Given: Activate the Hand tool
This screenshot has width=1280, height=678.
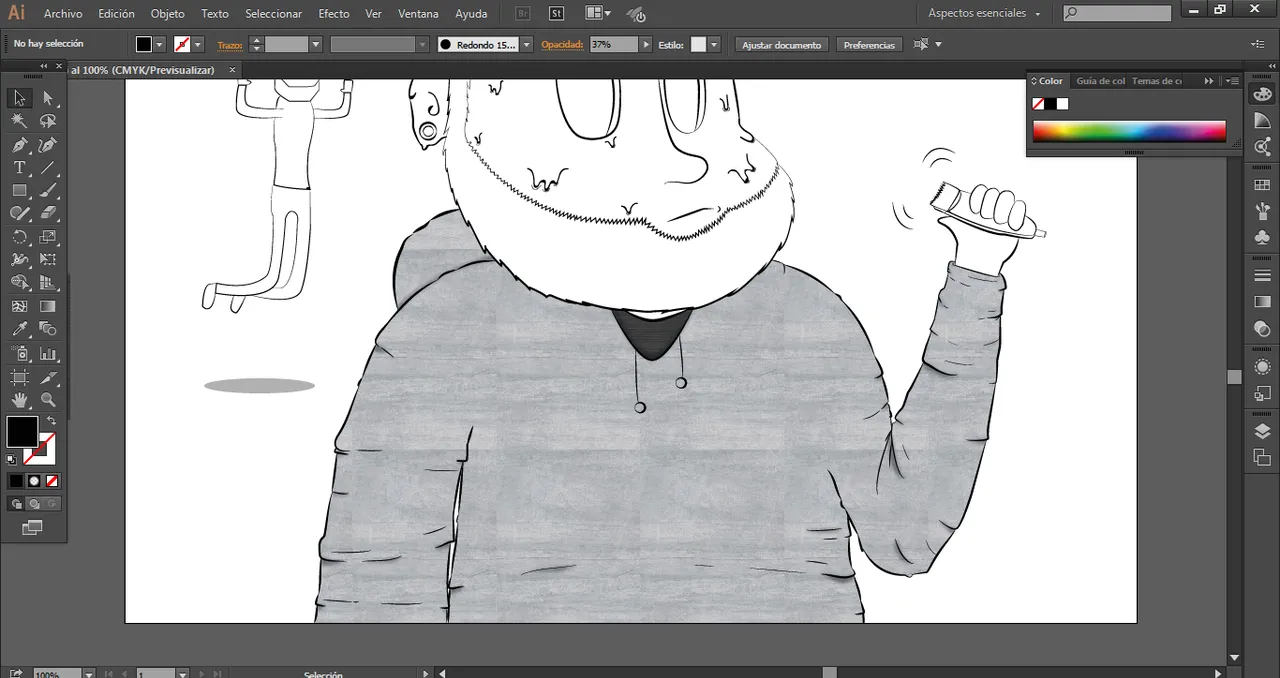Looking at the screenshot, I should point(19,400).
